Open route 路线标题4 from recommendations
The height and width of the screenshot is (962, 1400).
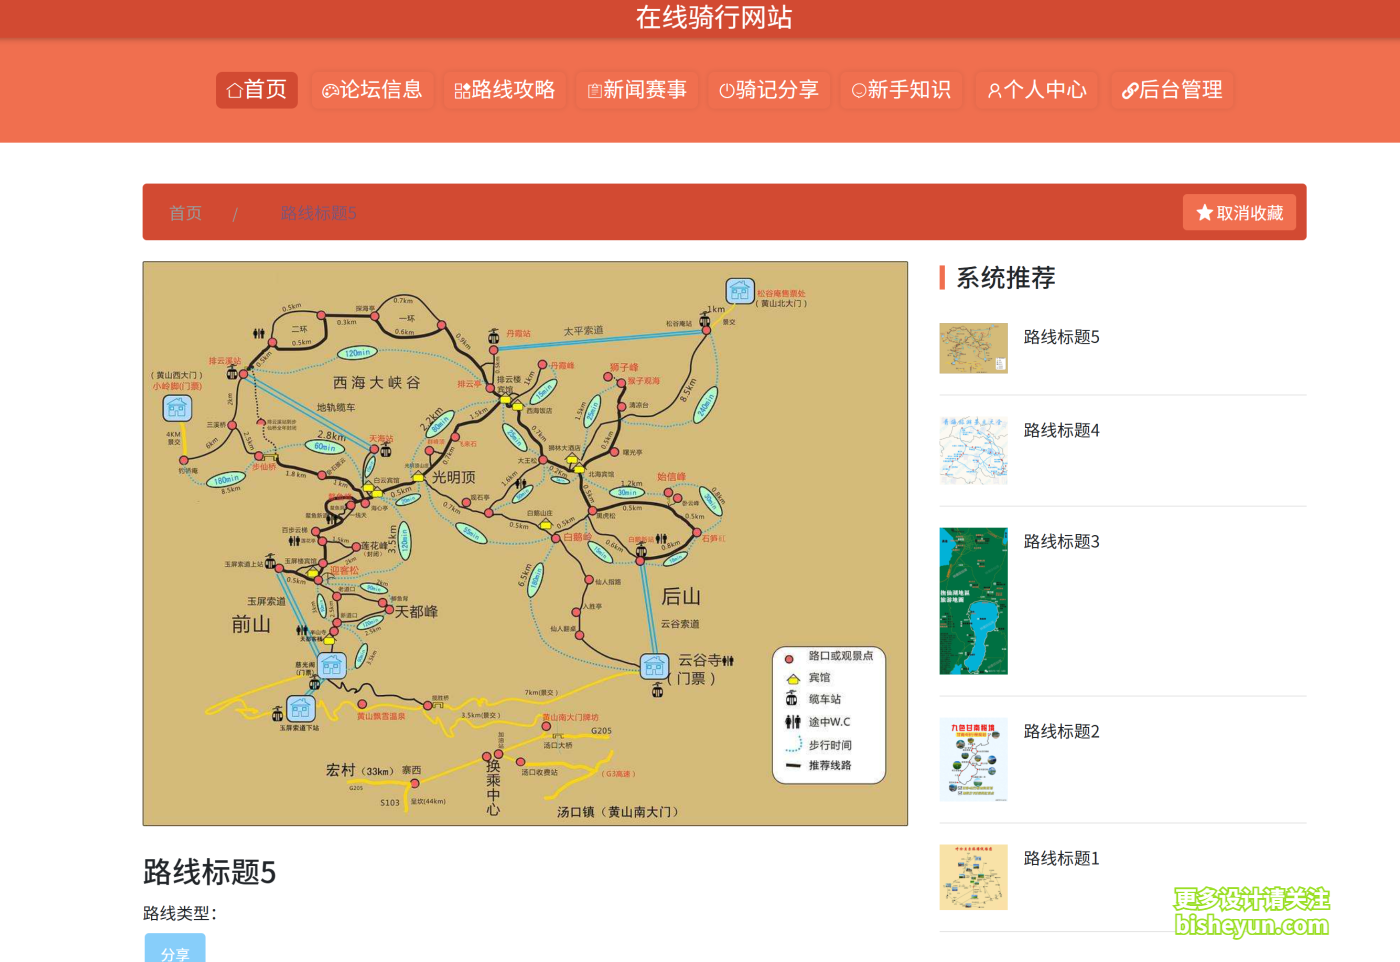pos(1061,430)
